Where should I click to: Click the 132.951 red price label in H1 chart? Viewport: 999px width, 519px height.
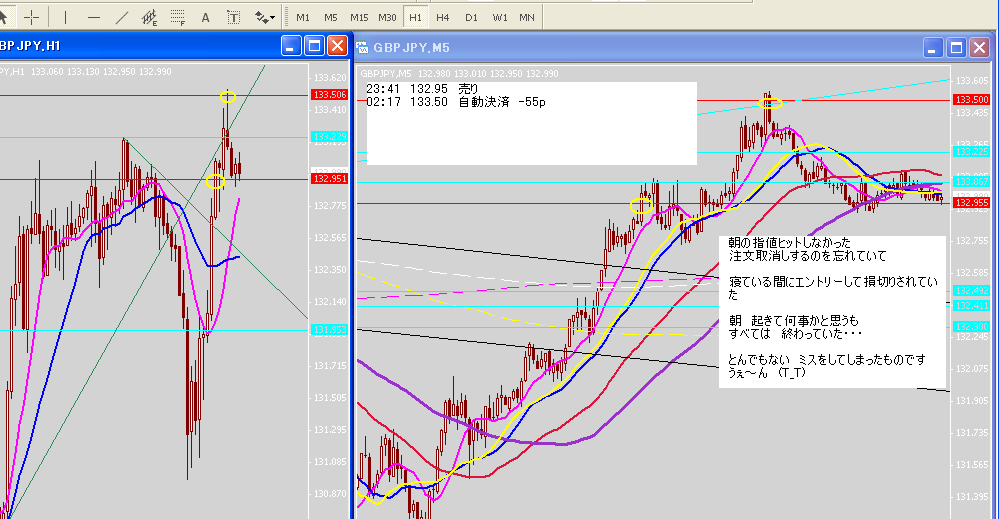coord(329,179)
